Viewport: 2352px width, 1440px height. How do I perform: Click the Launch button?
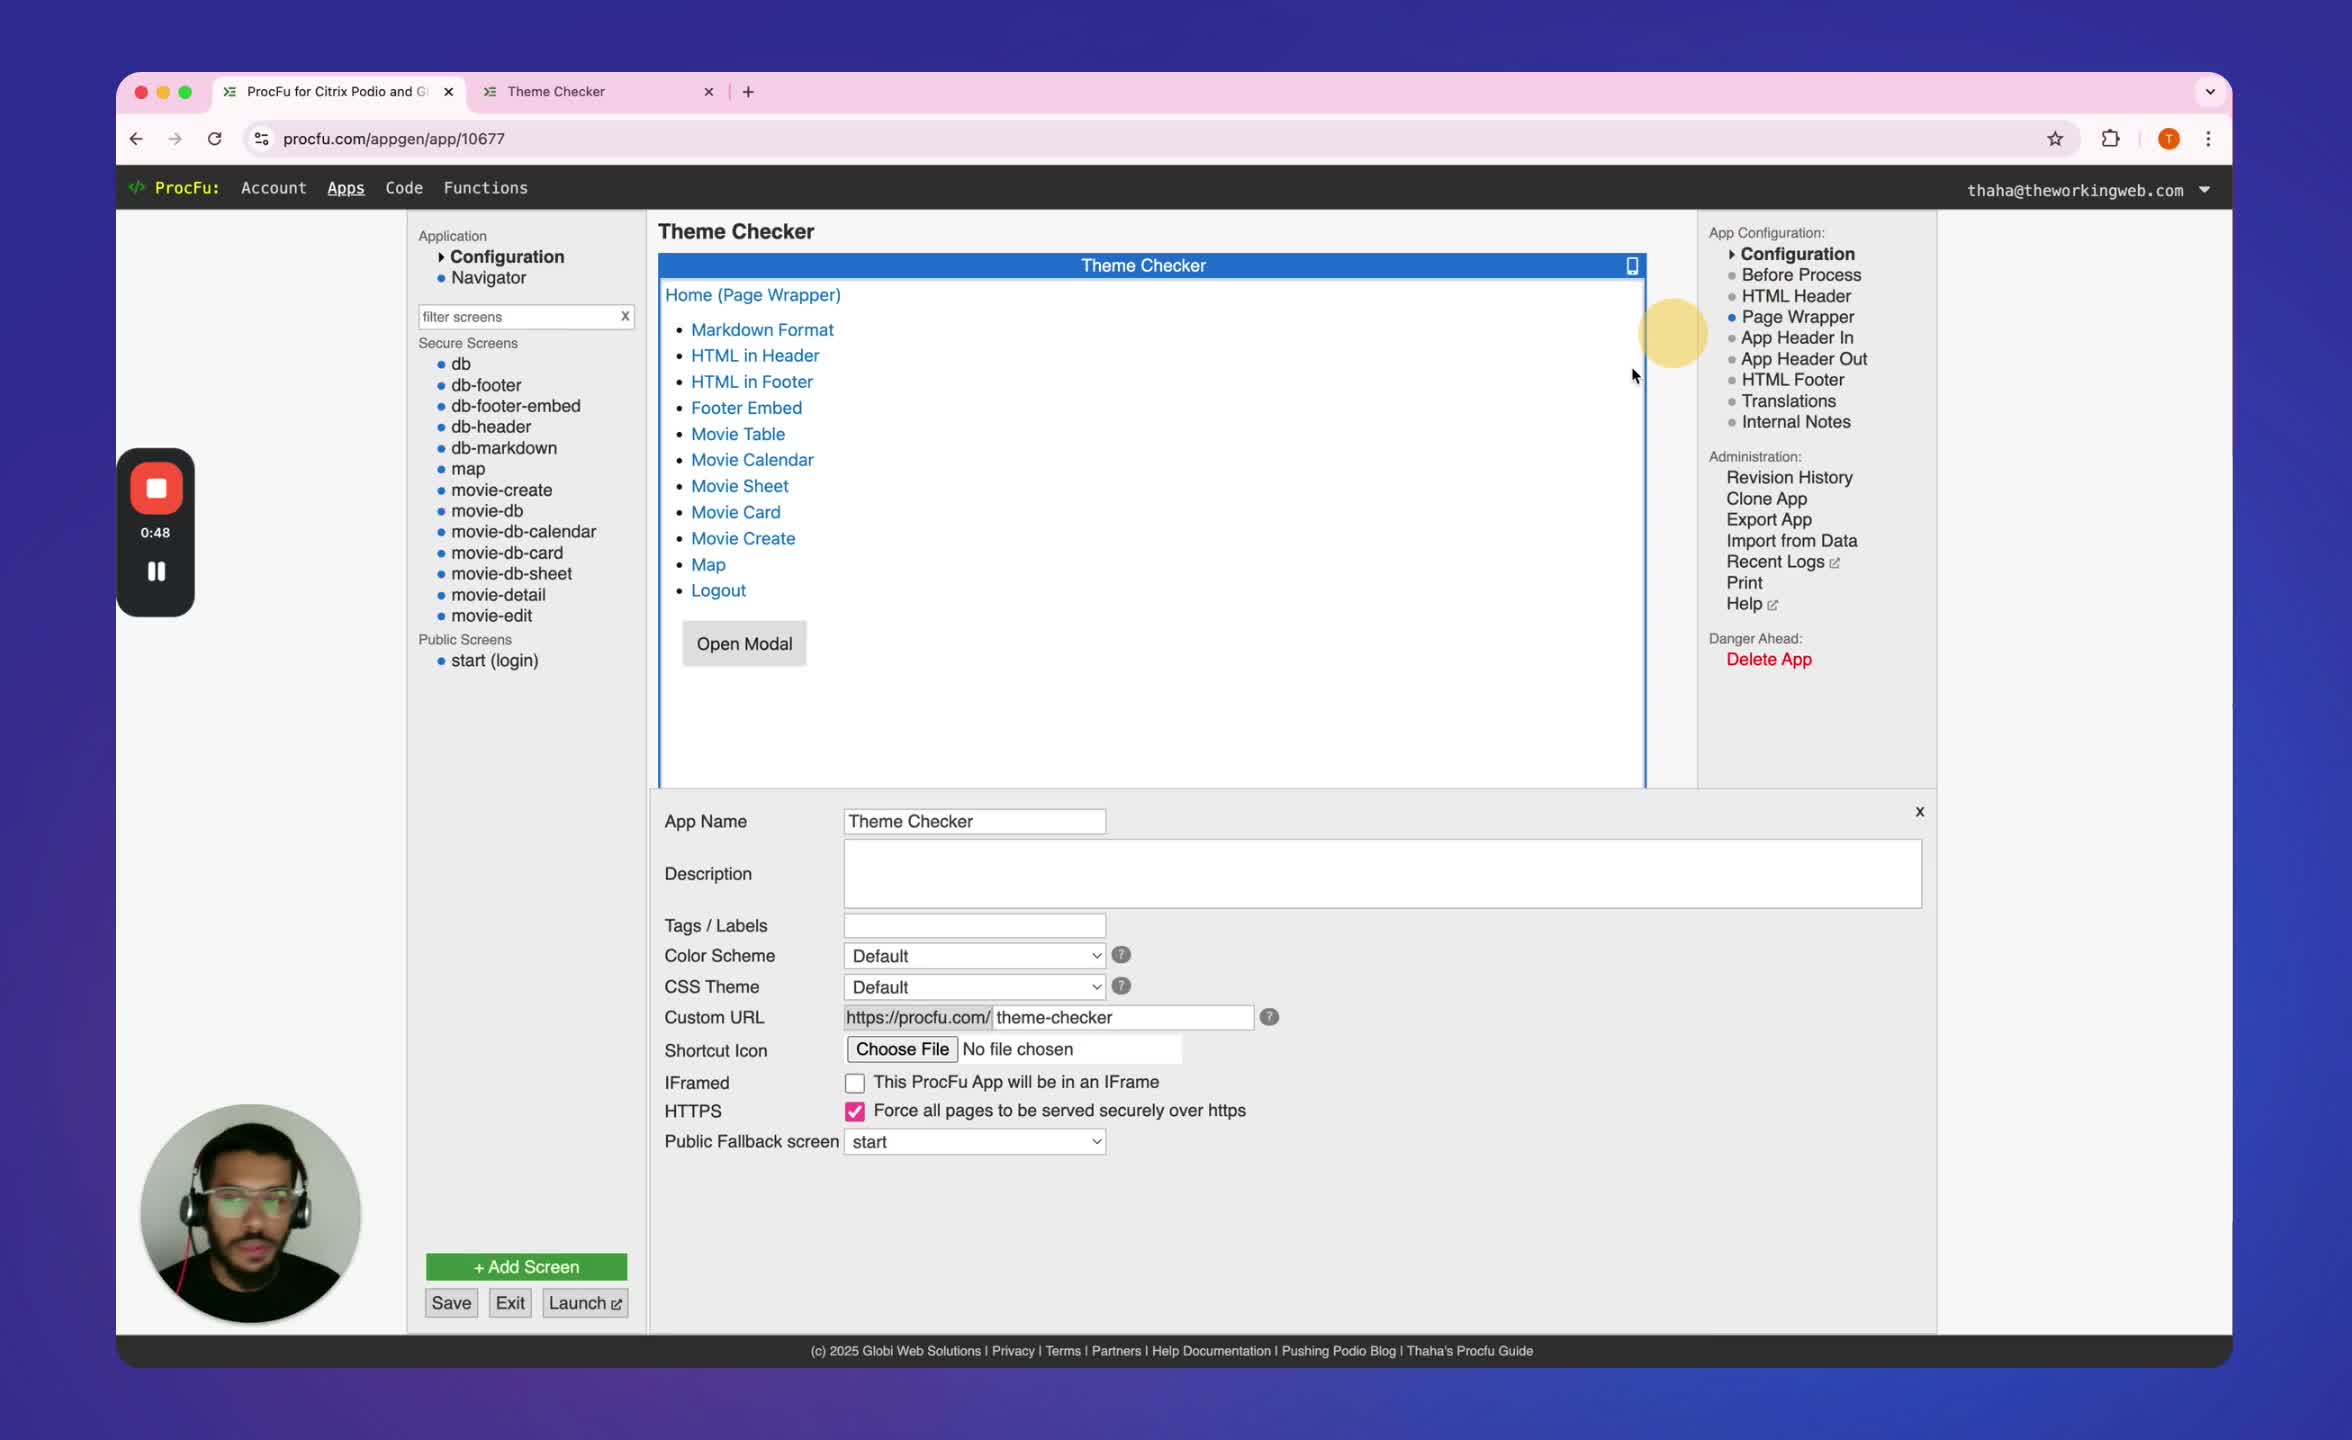pyautogui.click(x=585, y=1303)
